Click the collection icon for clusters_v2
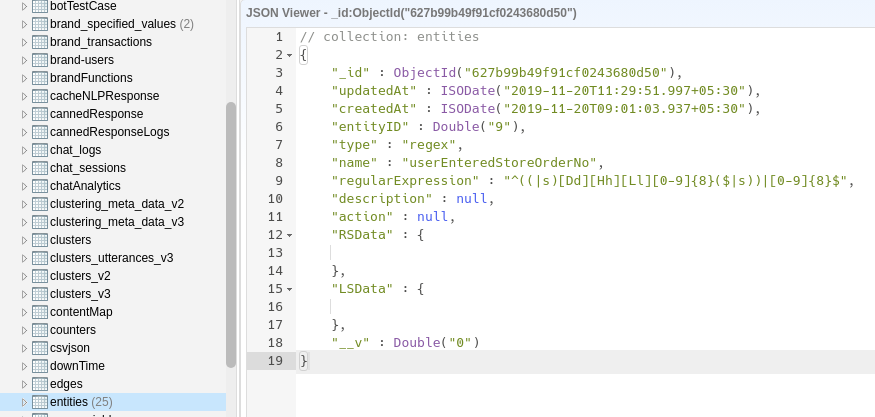 (40, 276)
